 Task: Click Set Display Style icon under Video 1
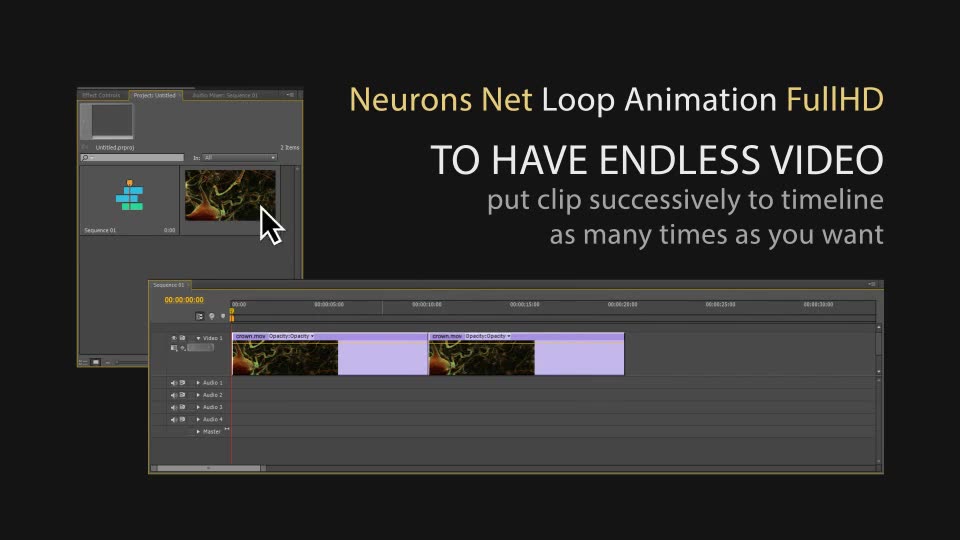tap(174, 348)
